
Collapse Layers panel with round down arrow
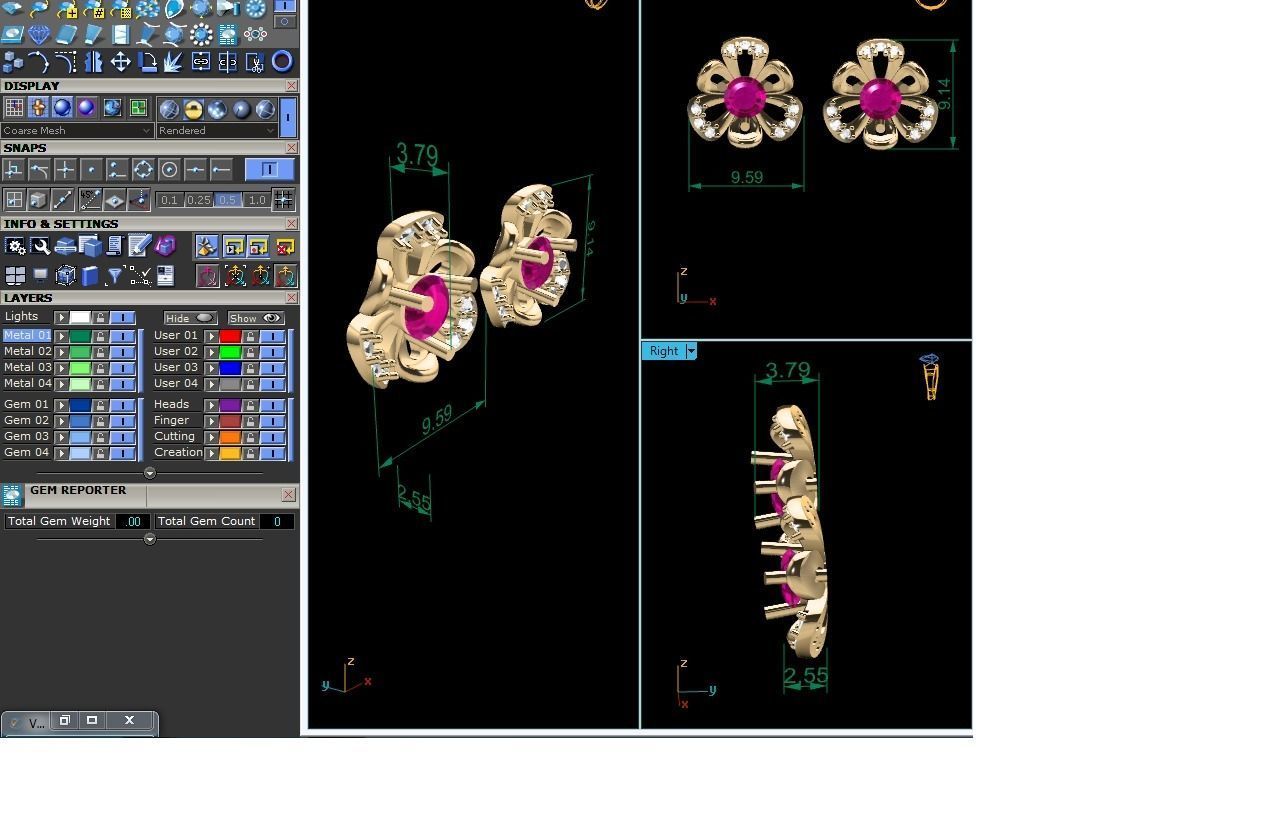click(x=150, y=473)
